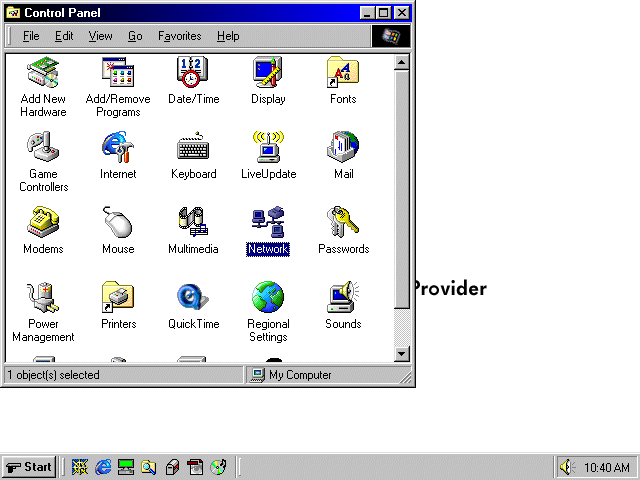Select the Sounds applet icon
This screenshot has width=640, height=480.
343,297
